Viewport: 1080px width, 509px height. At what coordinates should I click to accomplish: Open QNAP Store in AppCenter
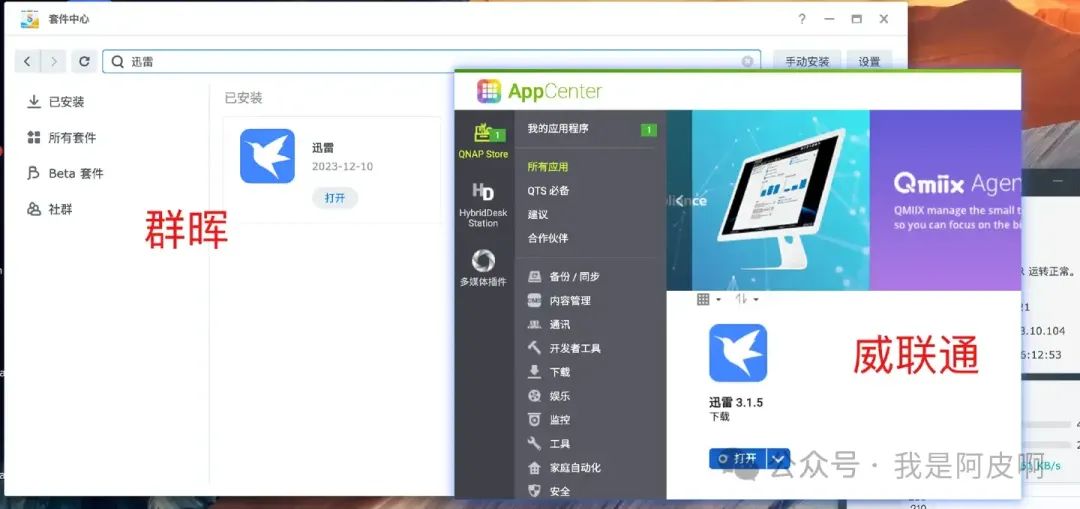(x=484, y=141)
